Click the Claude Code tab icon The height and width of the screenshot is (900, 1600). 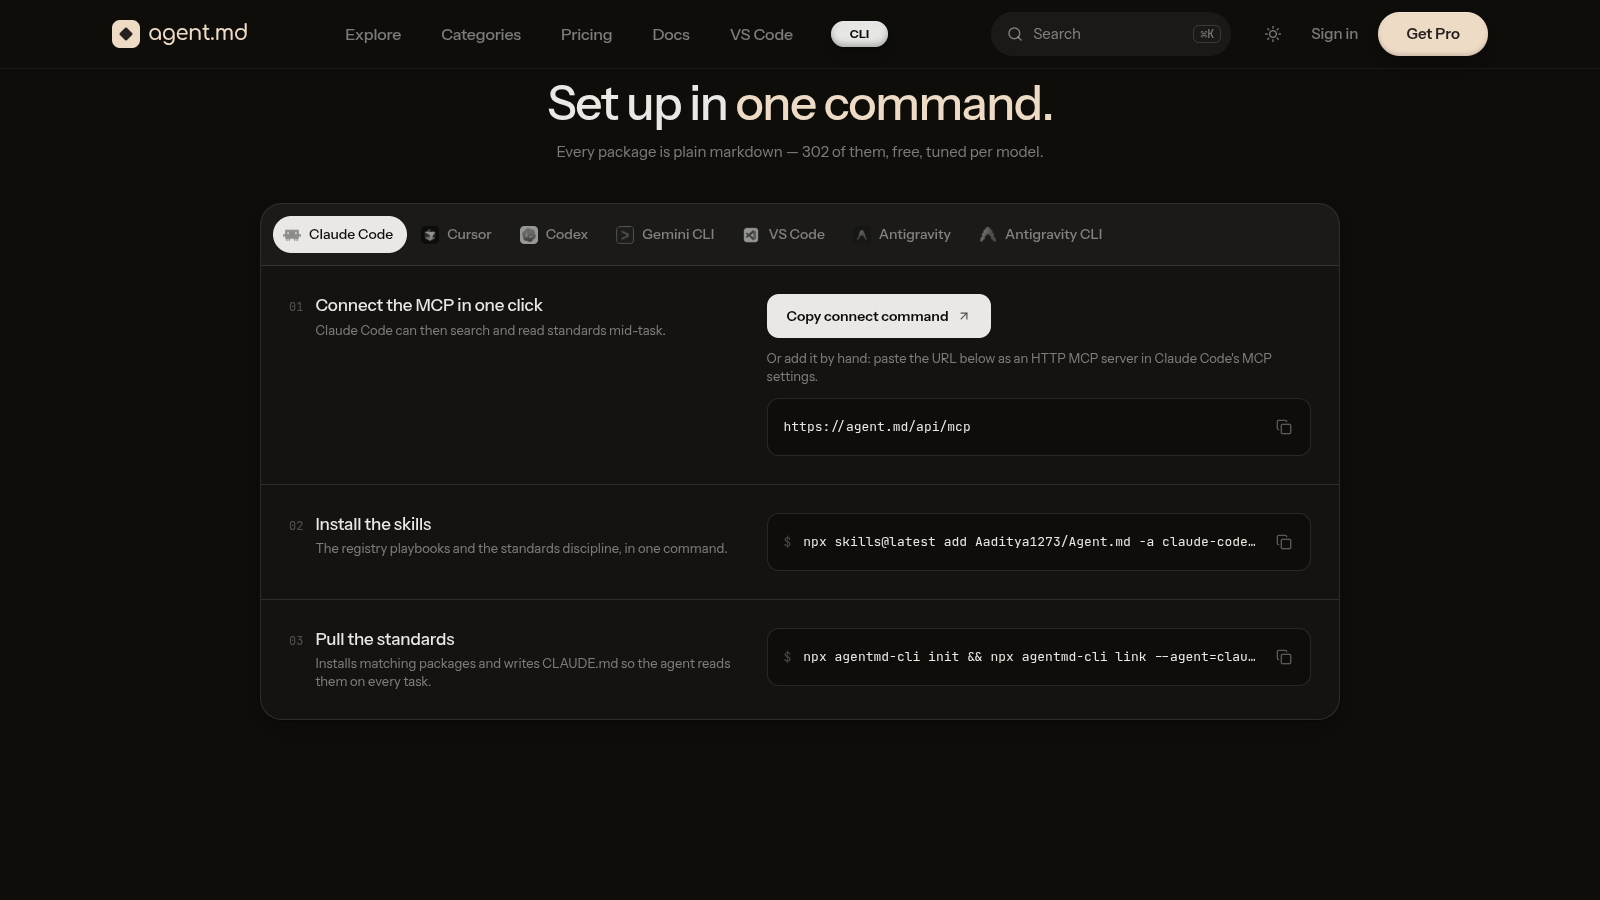[292, 235]
